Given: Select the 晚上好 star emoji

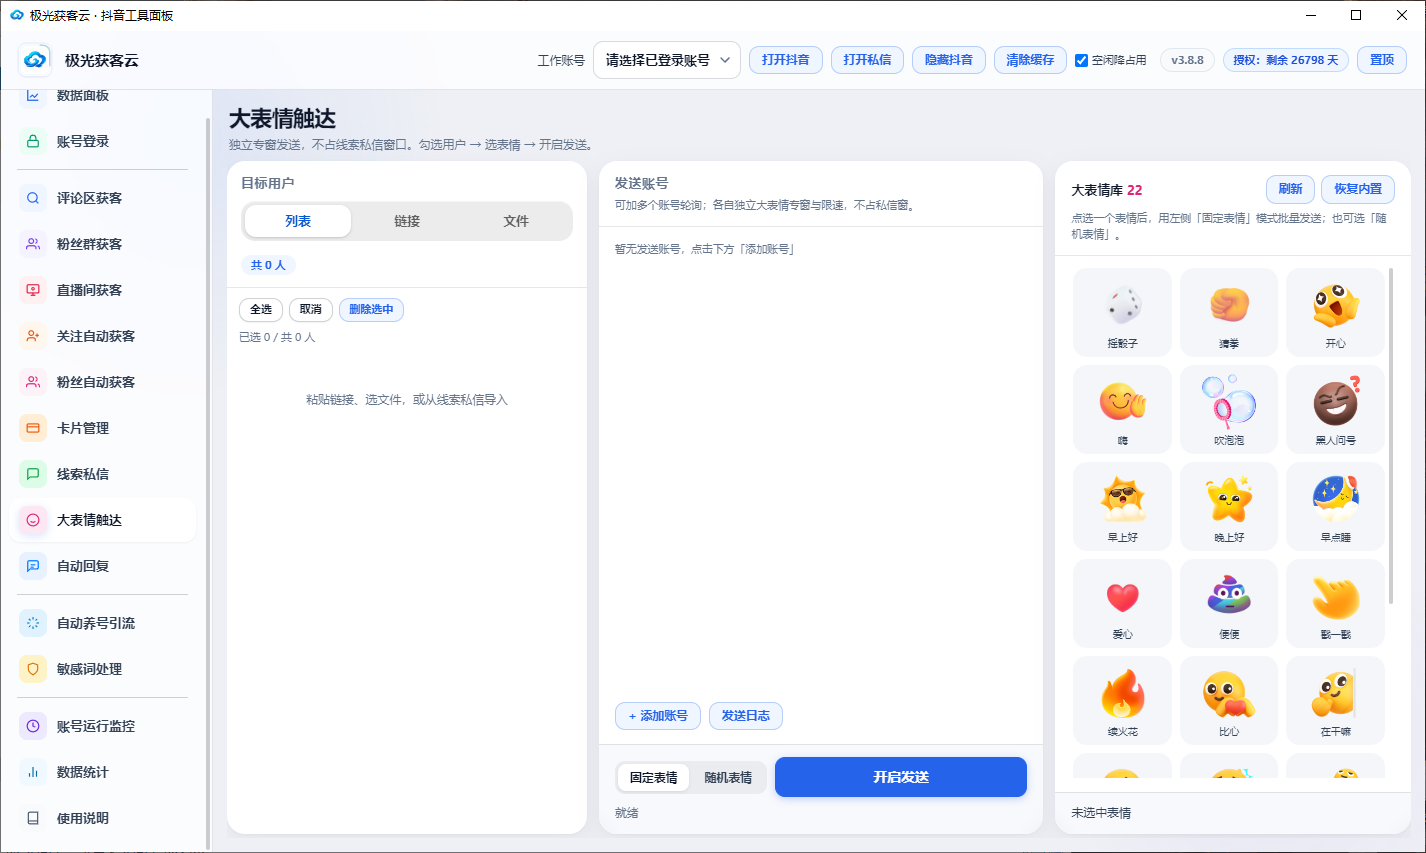Looking at the screenshot, I should 1229,506.
